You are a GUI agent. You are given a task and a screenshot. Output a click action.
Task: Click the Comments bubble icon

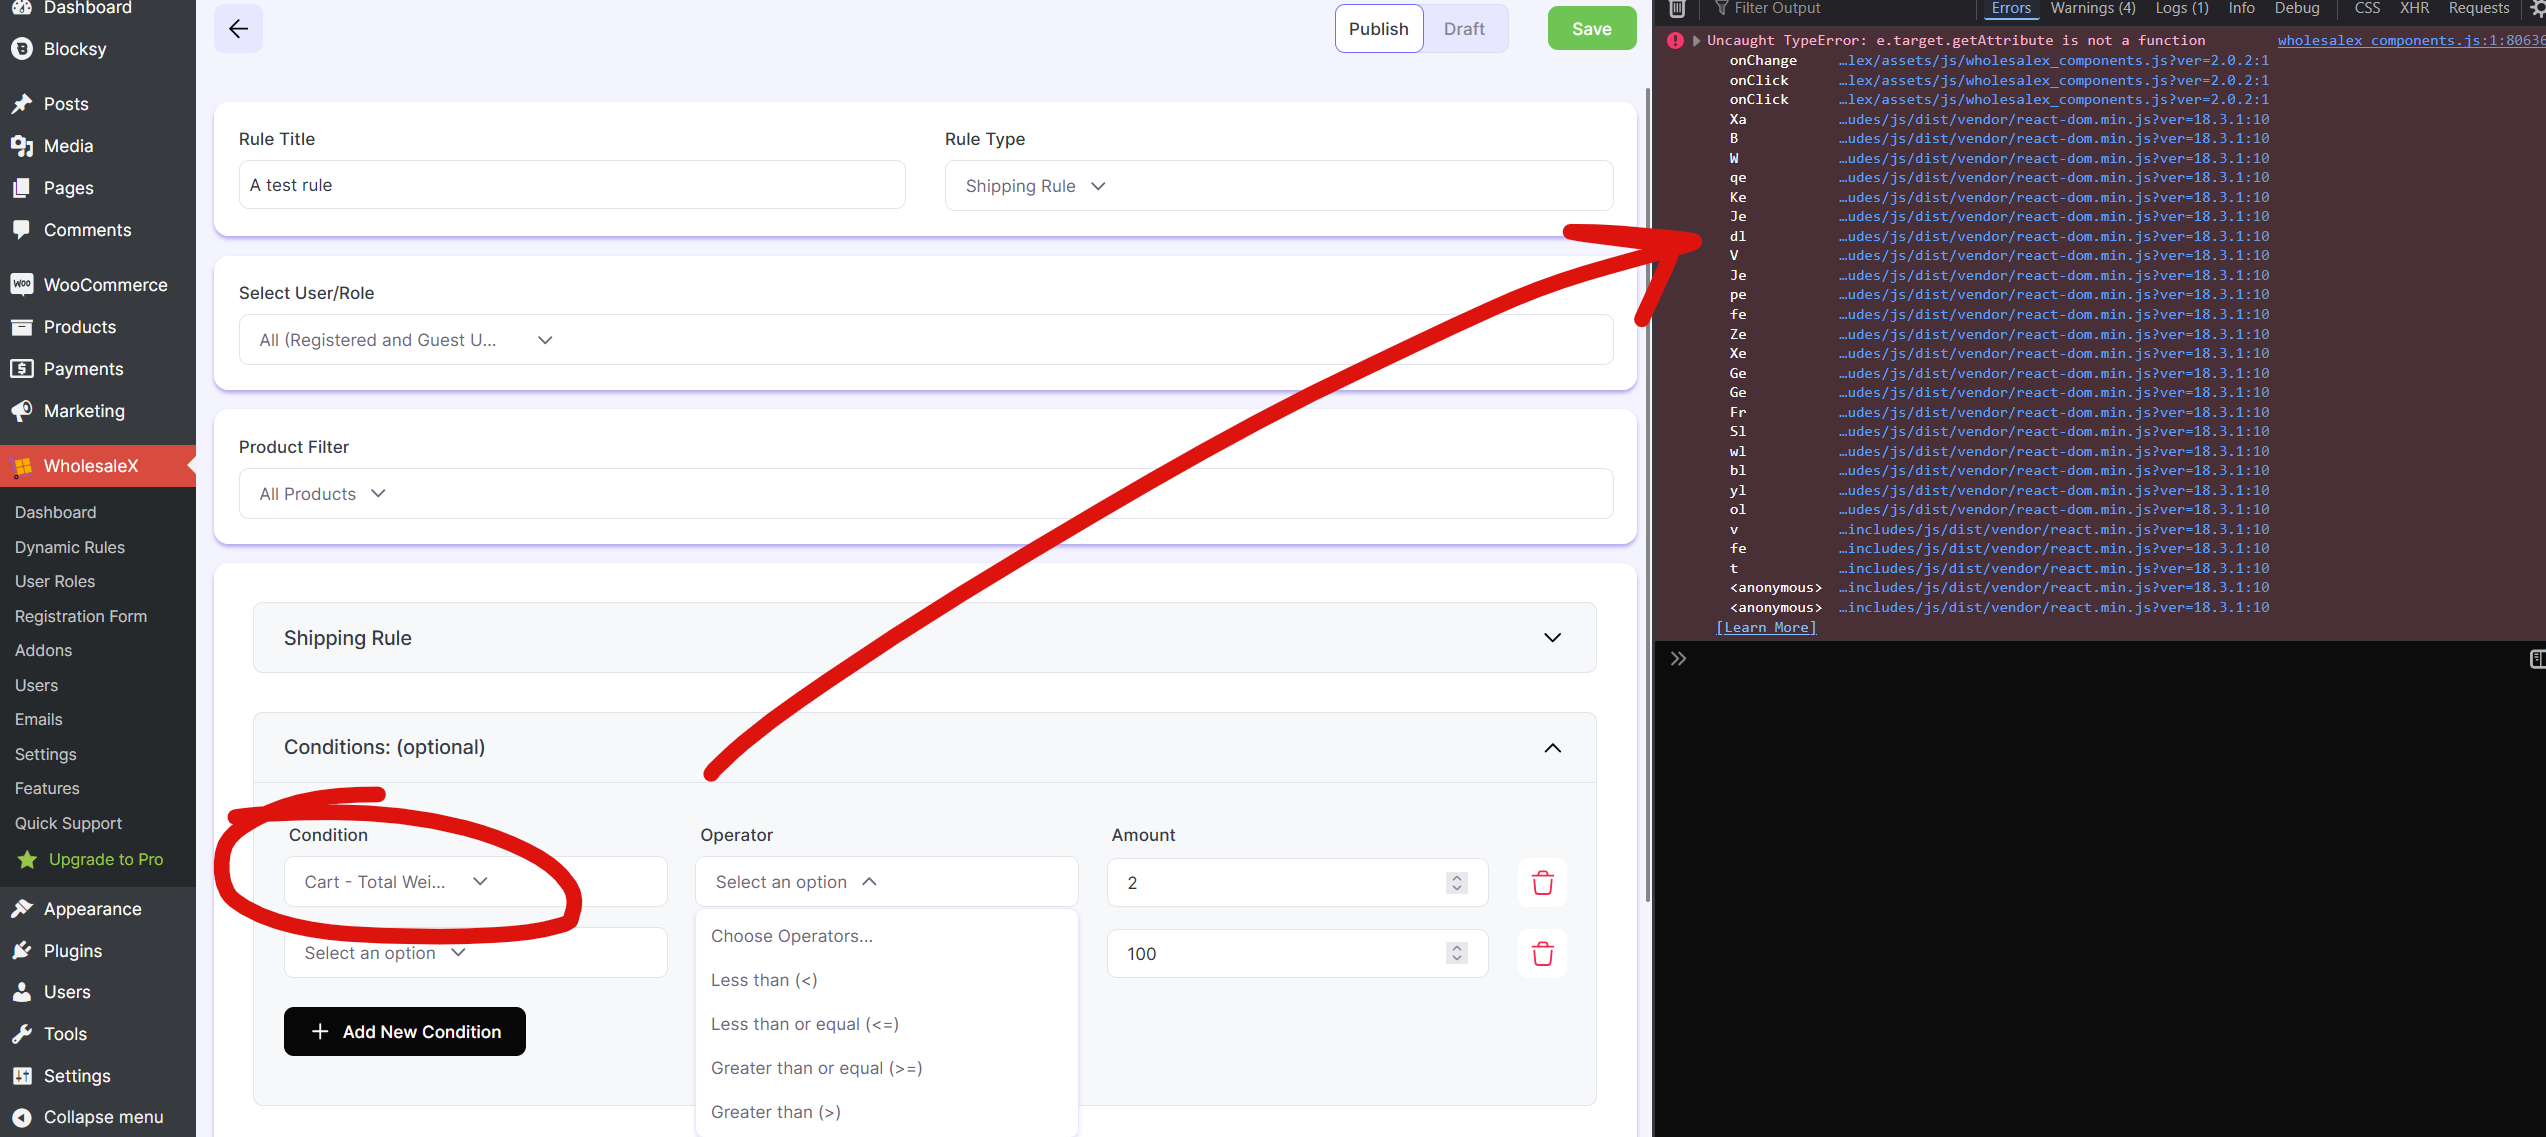pyautogui.click(x=22, y=230)
